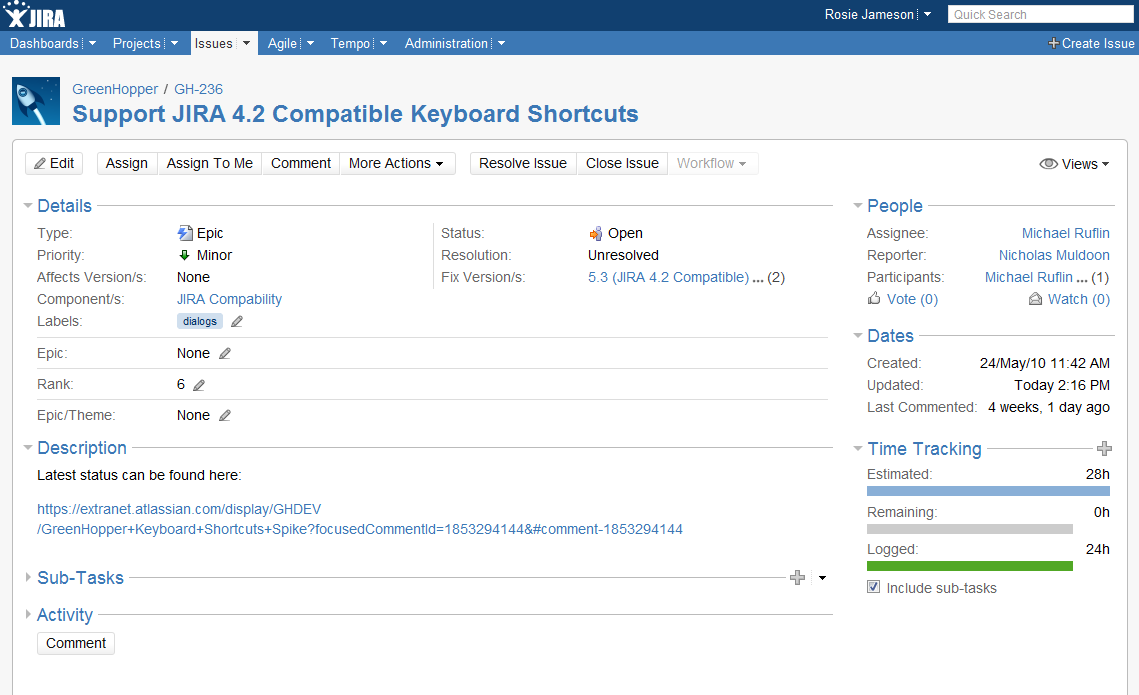Open assignee Michael Ruflin's profile link
This screenshot has height=695, width=1139.
(1066, 233)
